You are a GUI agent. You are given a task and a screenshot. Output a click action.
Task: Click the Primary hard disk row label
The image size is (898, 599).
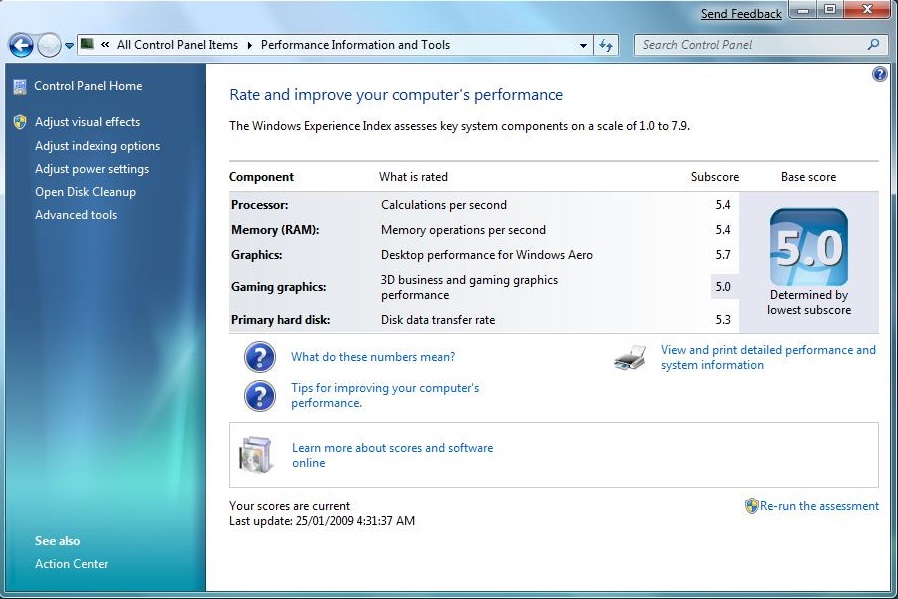(280, 320)
